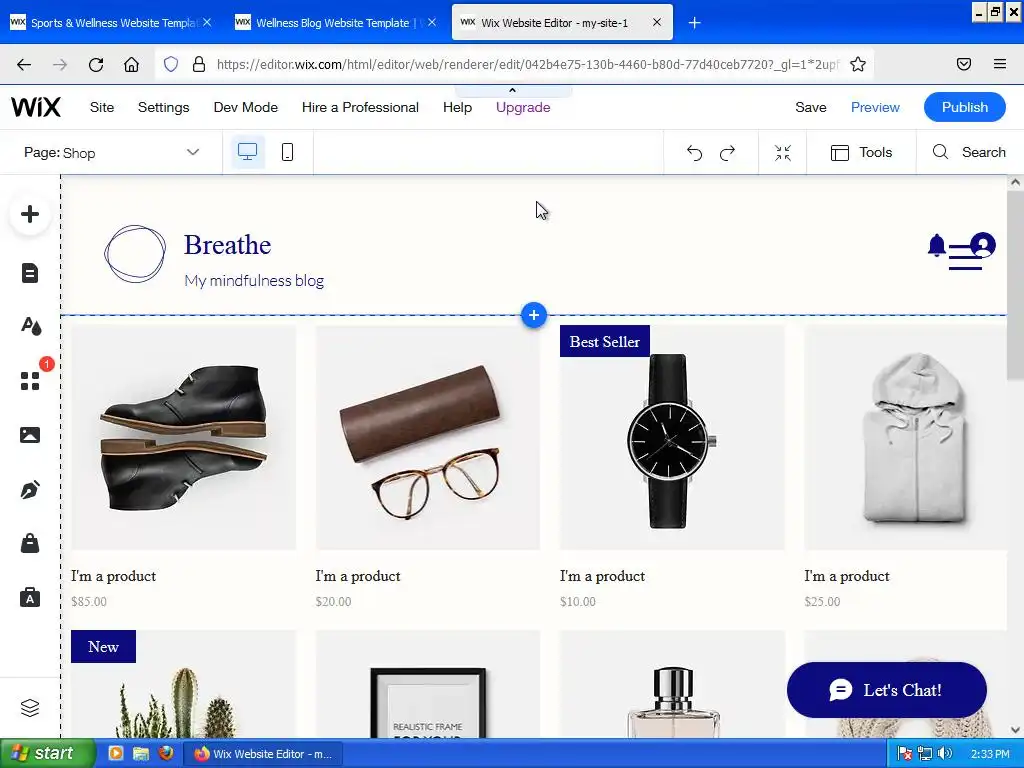Screen dimensions: 1024x768
Task: Click the canvas vertical scrollbar thumb
Action: (x=1015, y=284)
